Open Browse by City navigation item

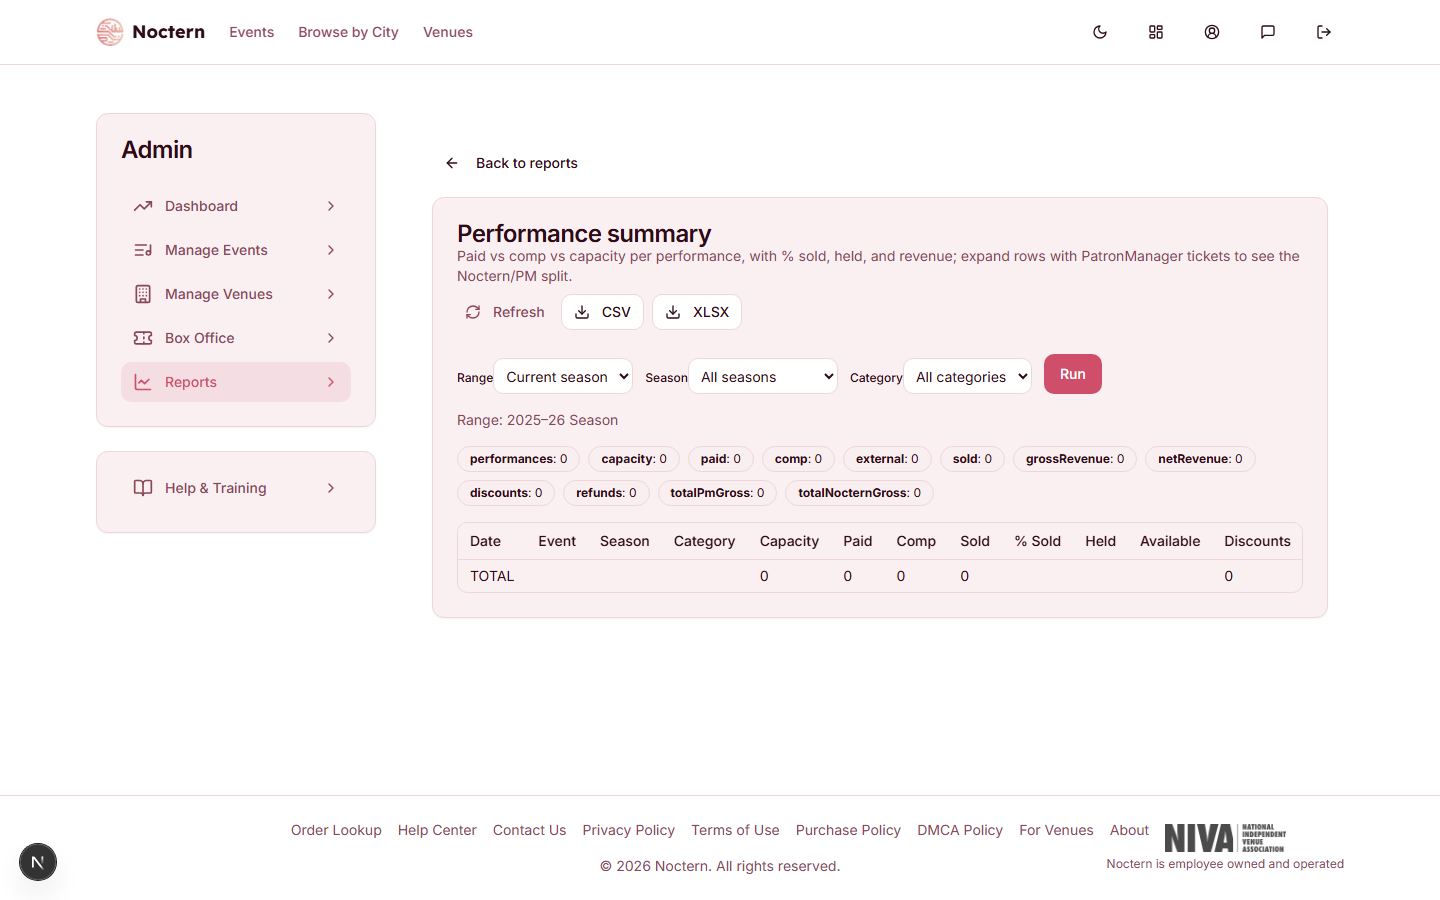coord(348,32)
